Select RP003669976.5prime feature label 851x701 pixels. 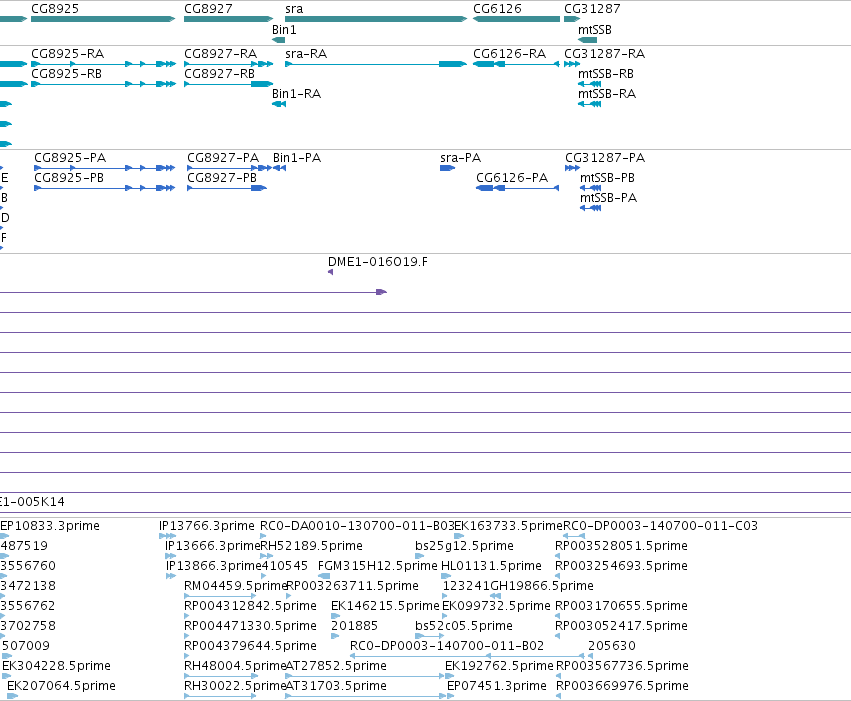tap(623, 686)
